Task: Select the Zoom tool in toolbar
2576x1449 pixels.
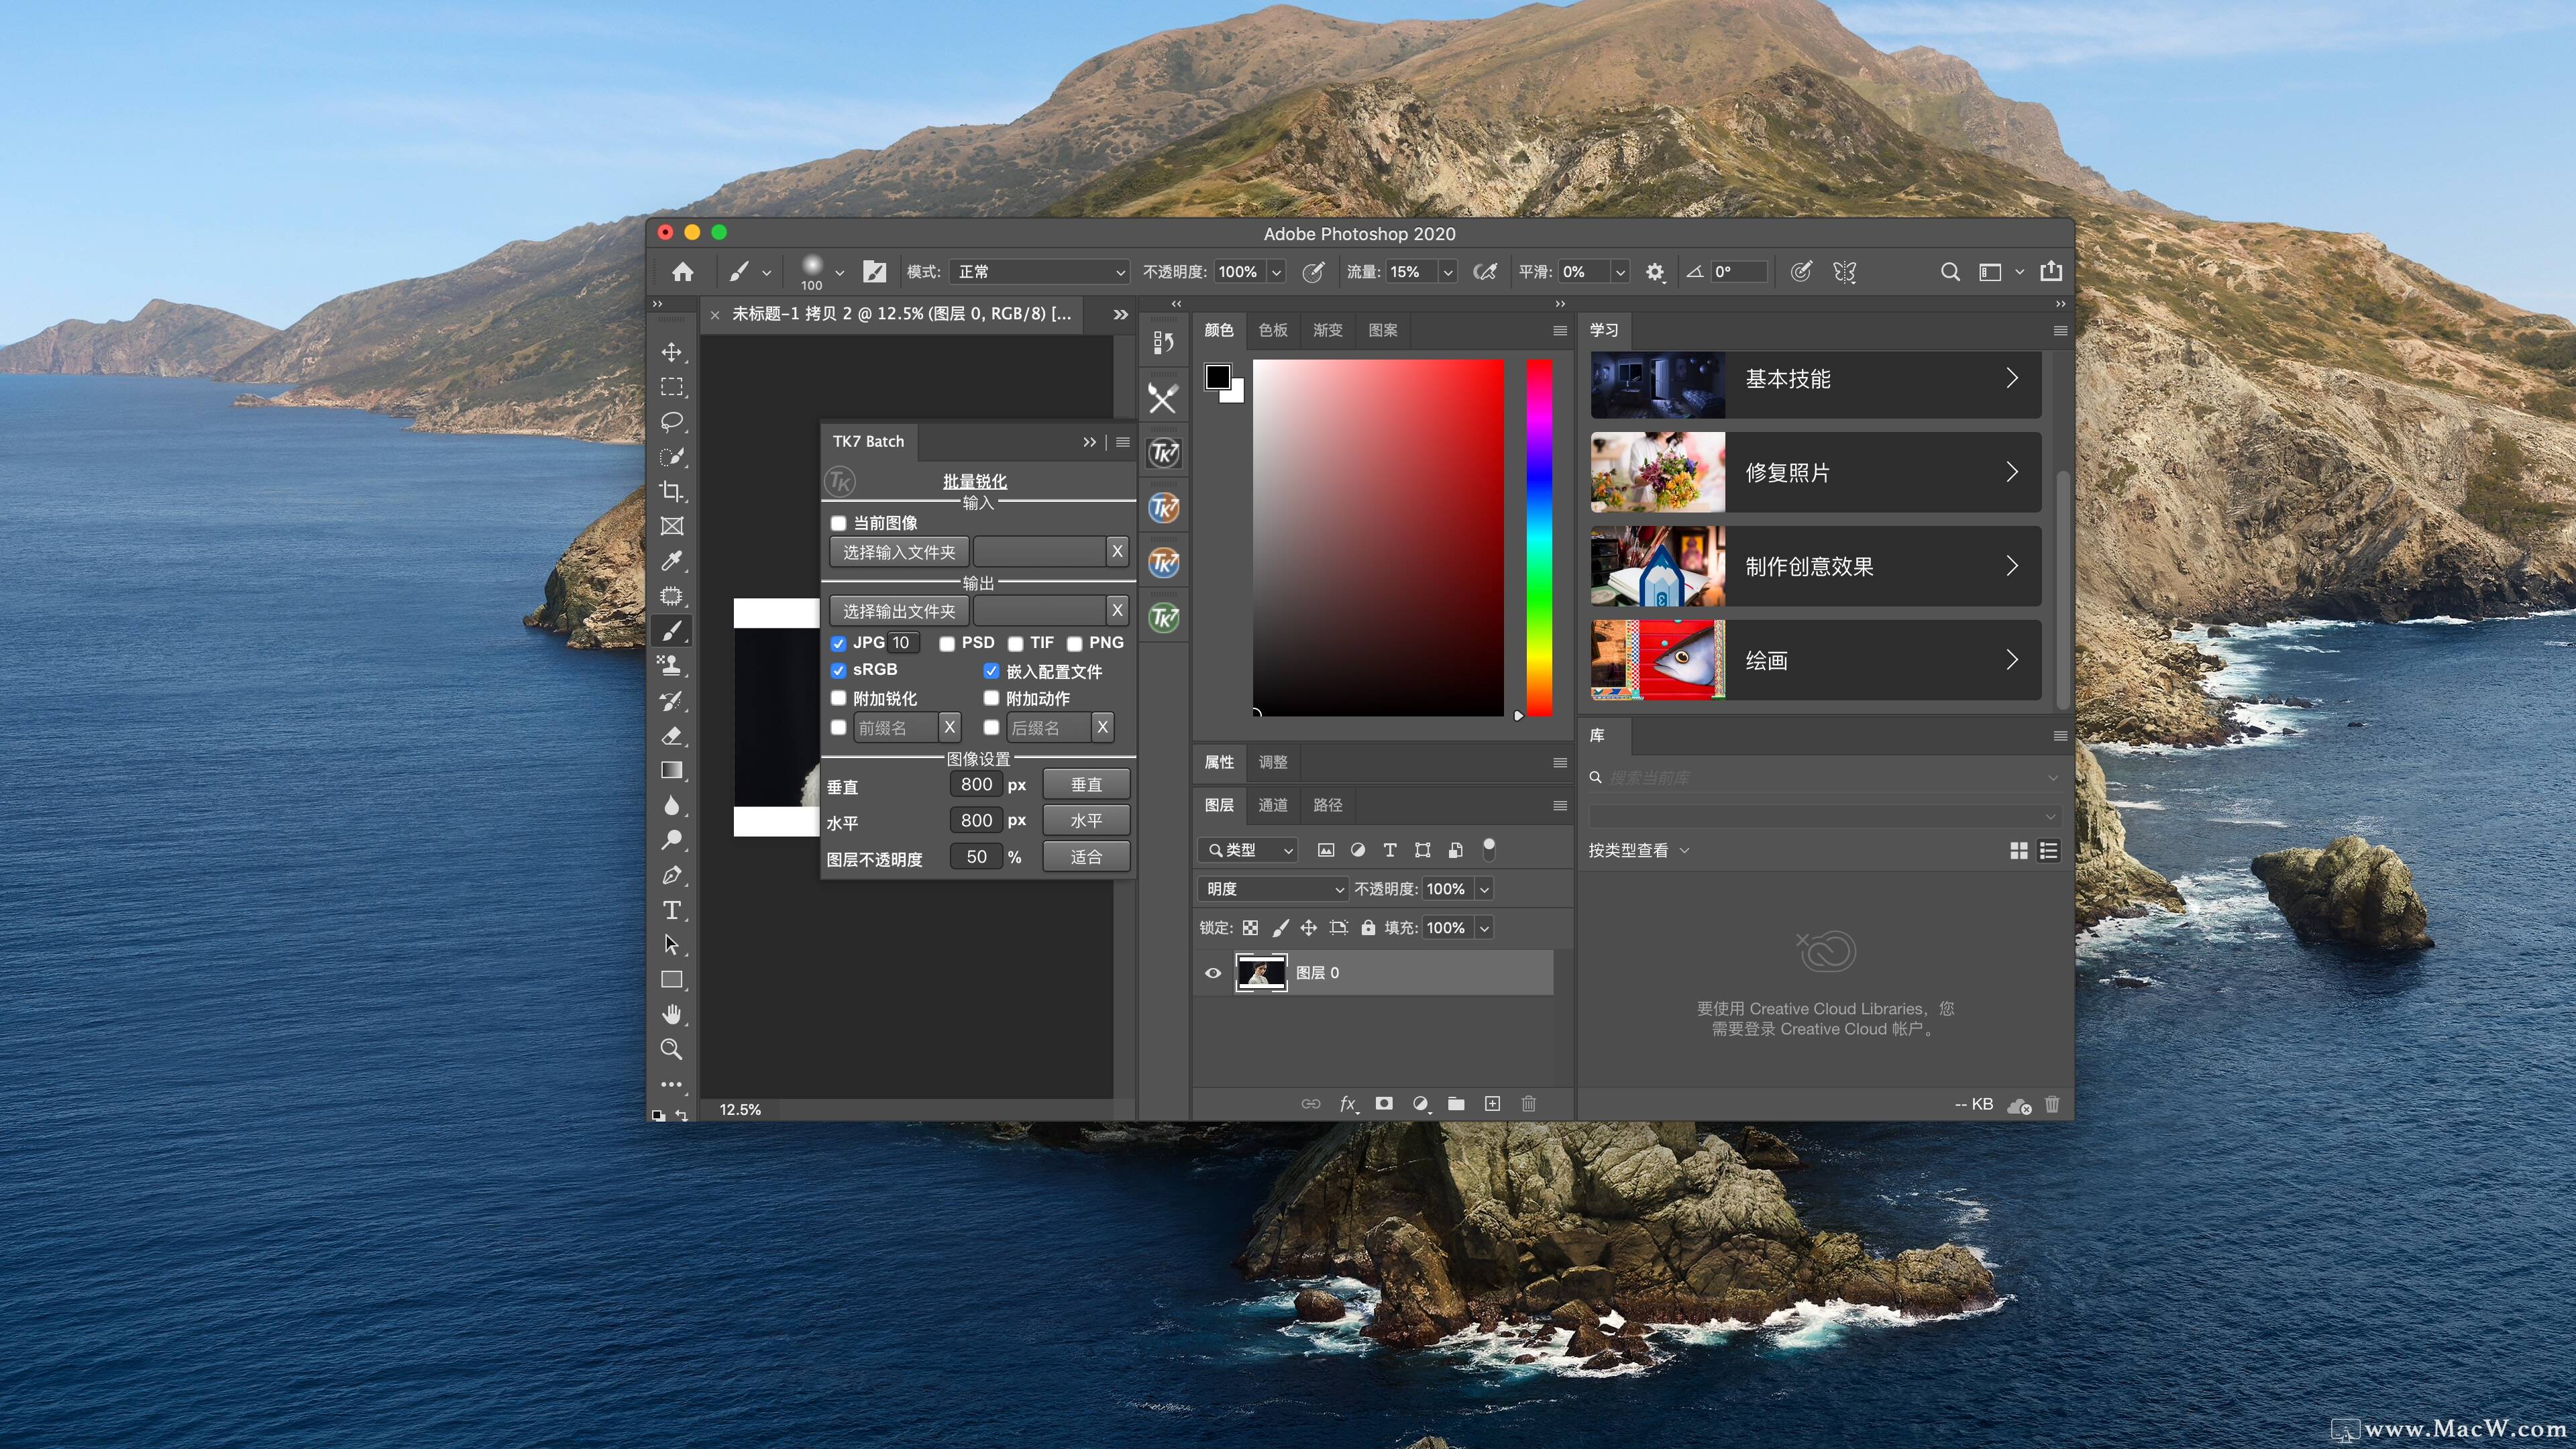Action: pos(671,1049)
